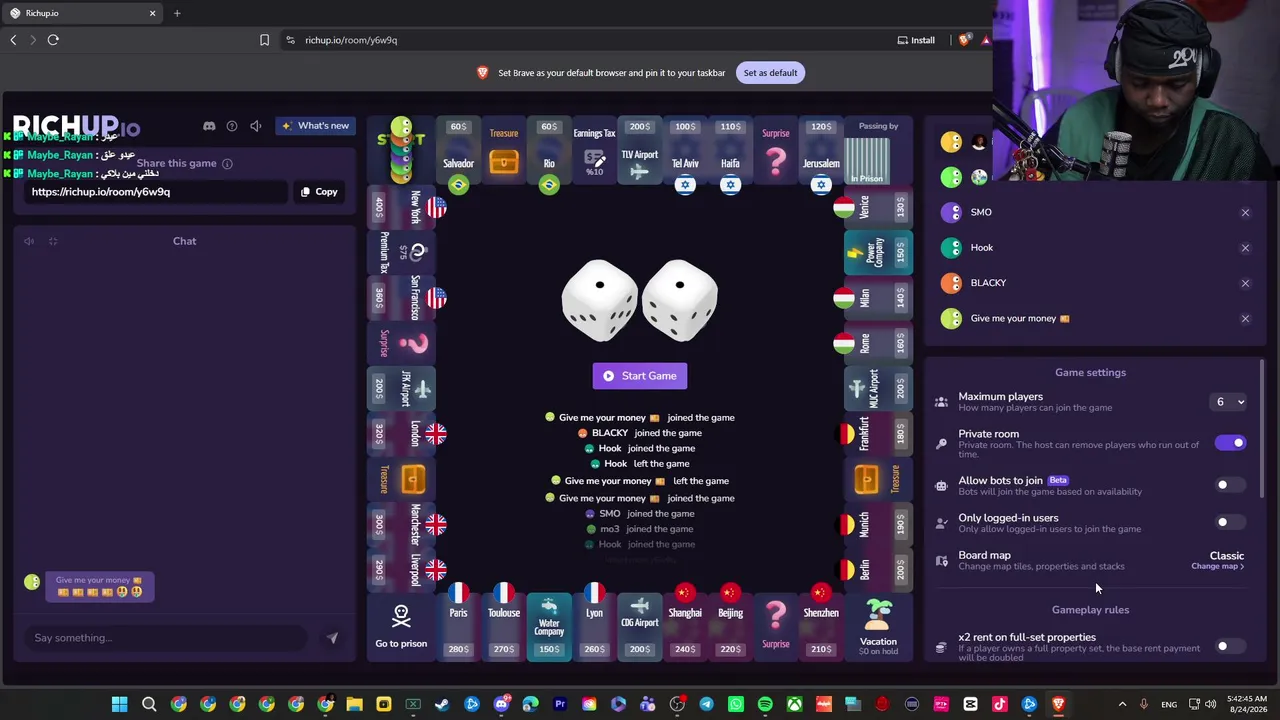This screenshot has width=1280, height=720.
Task: Kick the Give me your money player
Action: click(1245, 319)
